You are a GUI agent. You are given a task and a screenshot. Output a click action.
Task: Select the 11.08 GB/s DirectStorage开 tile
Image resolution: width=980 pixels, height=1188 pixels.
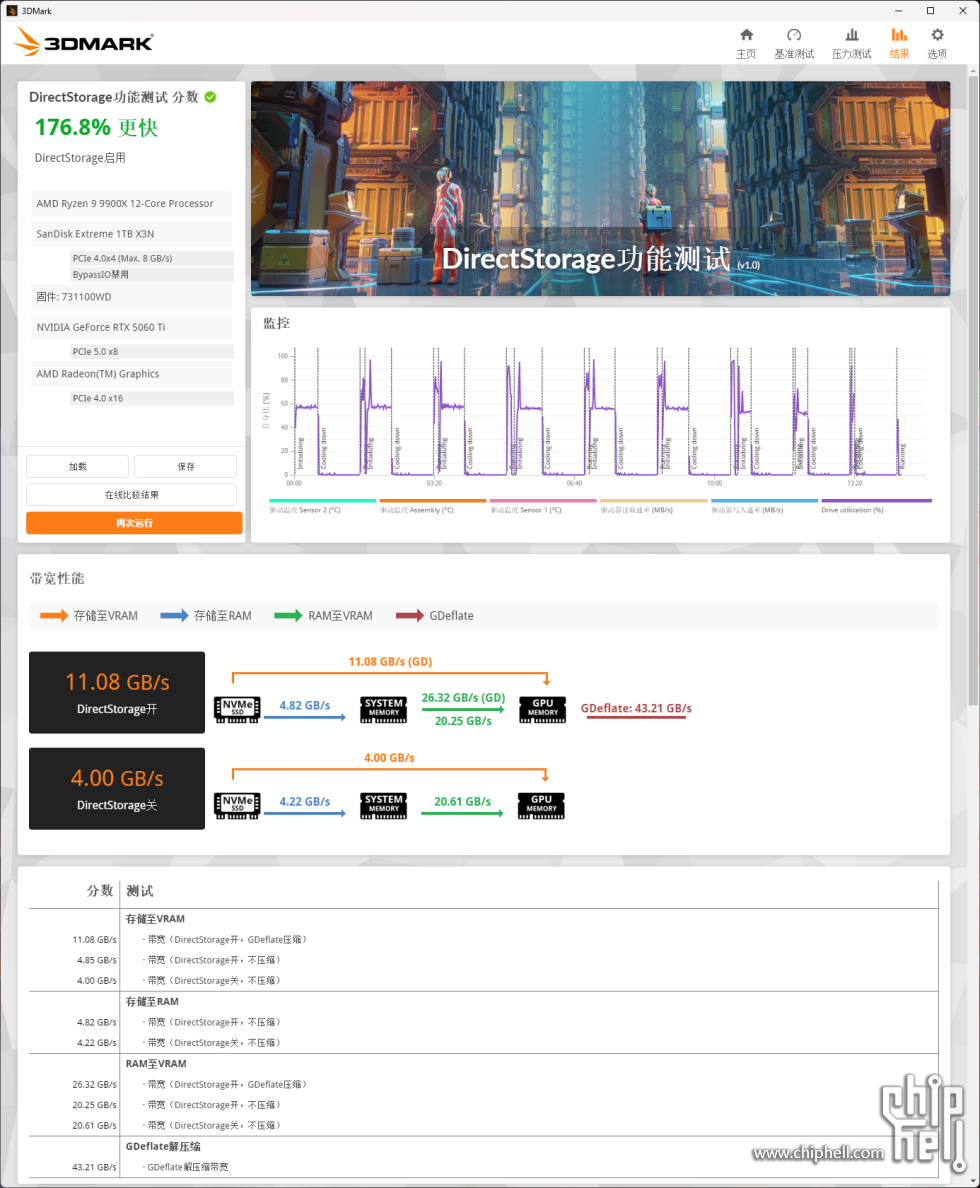[x=117, y=692]
